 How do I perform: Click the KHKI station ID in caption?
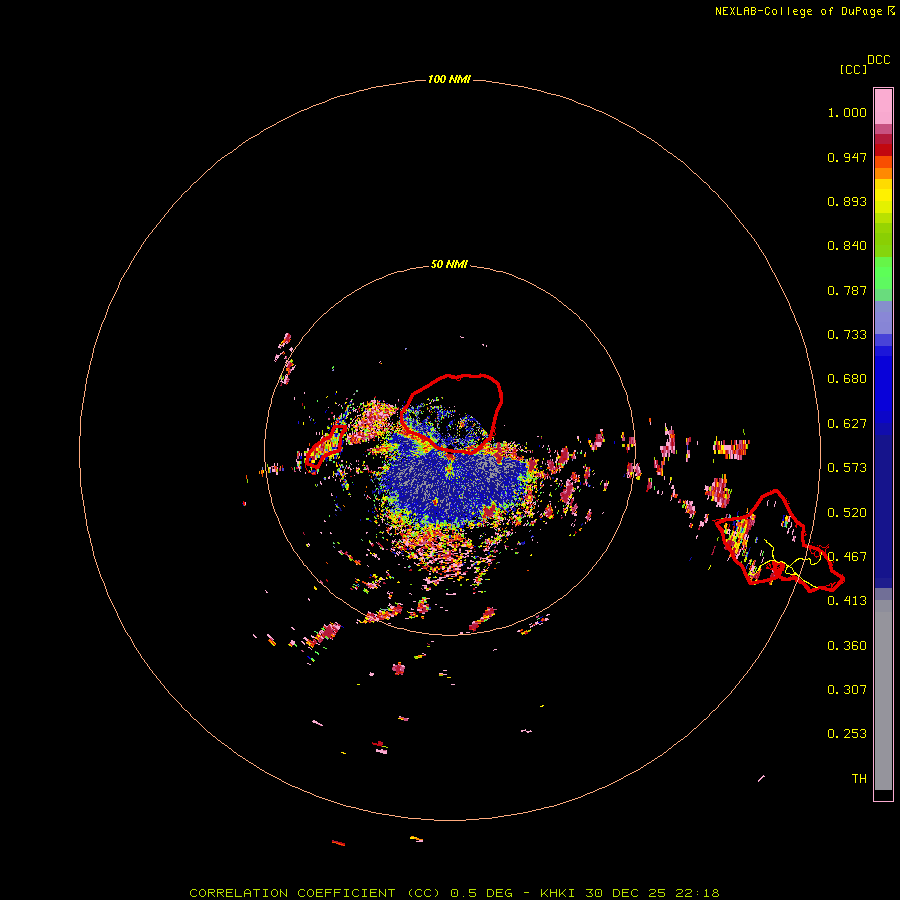(x=557, y=893)
